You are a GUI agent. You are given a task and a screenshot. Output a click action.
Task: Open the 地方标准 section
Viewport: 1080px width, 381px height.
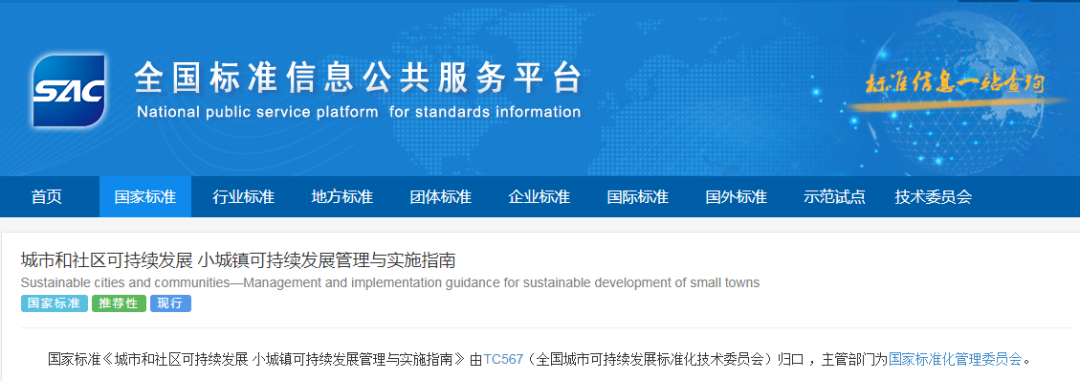[342, 196]
